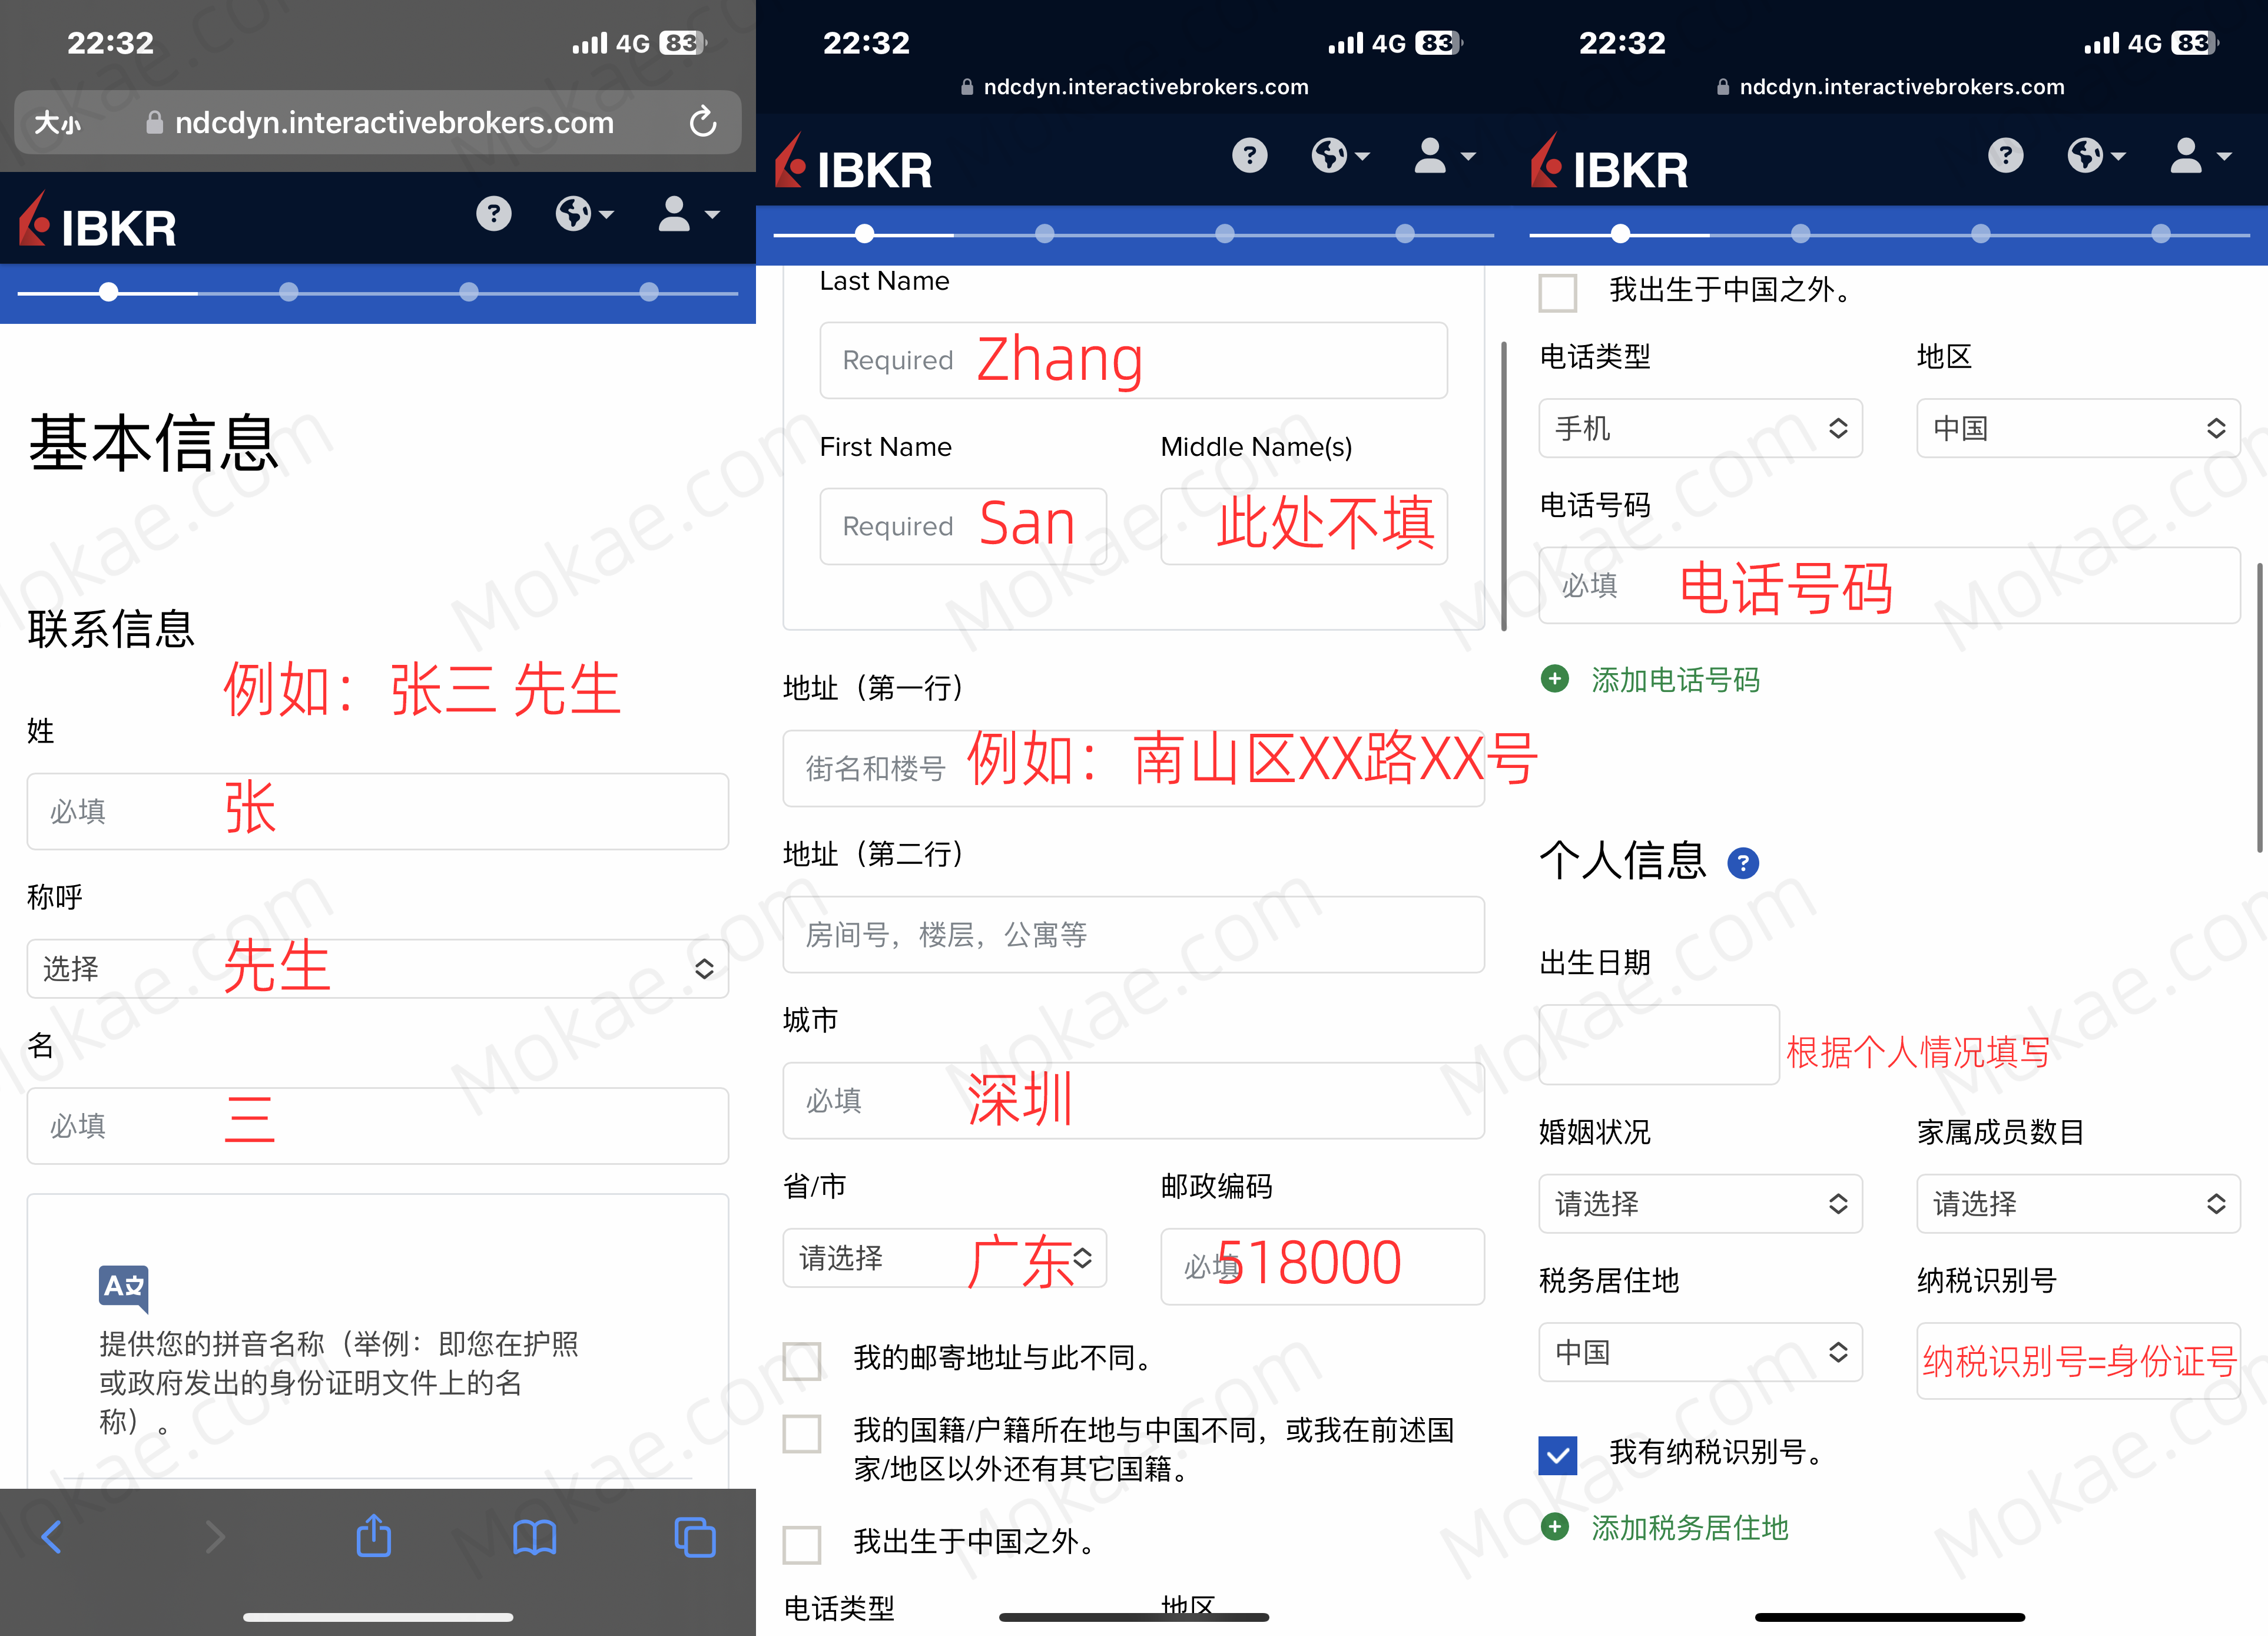2268x1636 pixels.
Task: Tap the help icon in middle screen header
Action: (1249, 155)
